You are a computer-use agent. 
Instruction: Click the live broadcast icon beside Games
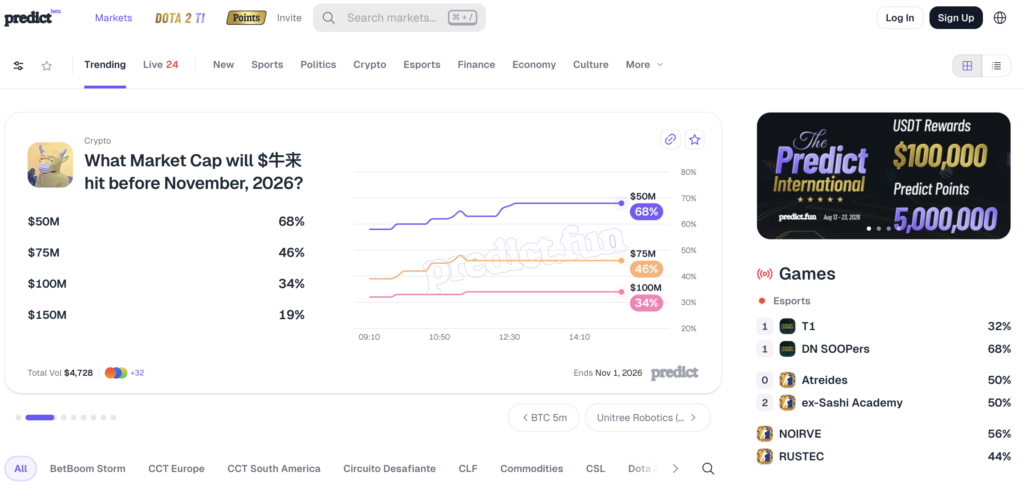764,274
